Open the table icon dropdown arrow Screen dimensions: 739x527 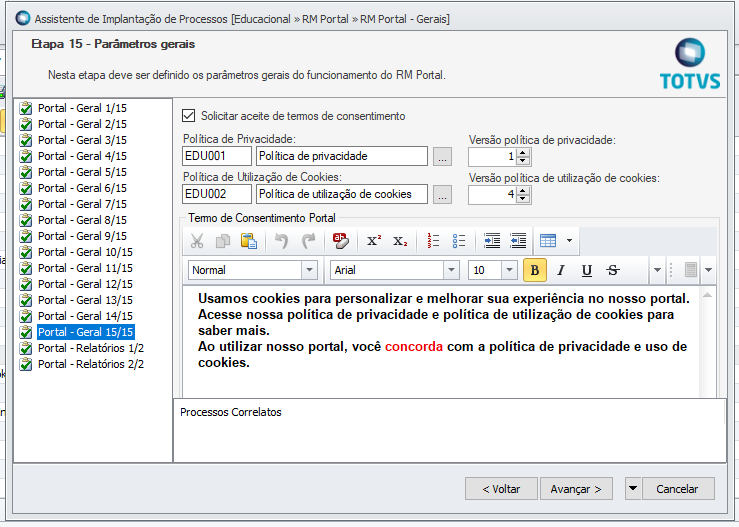[569, 241]
